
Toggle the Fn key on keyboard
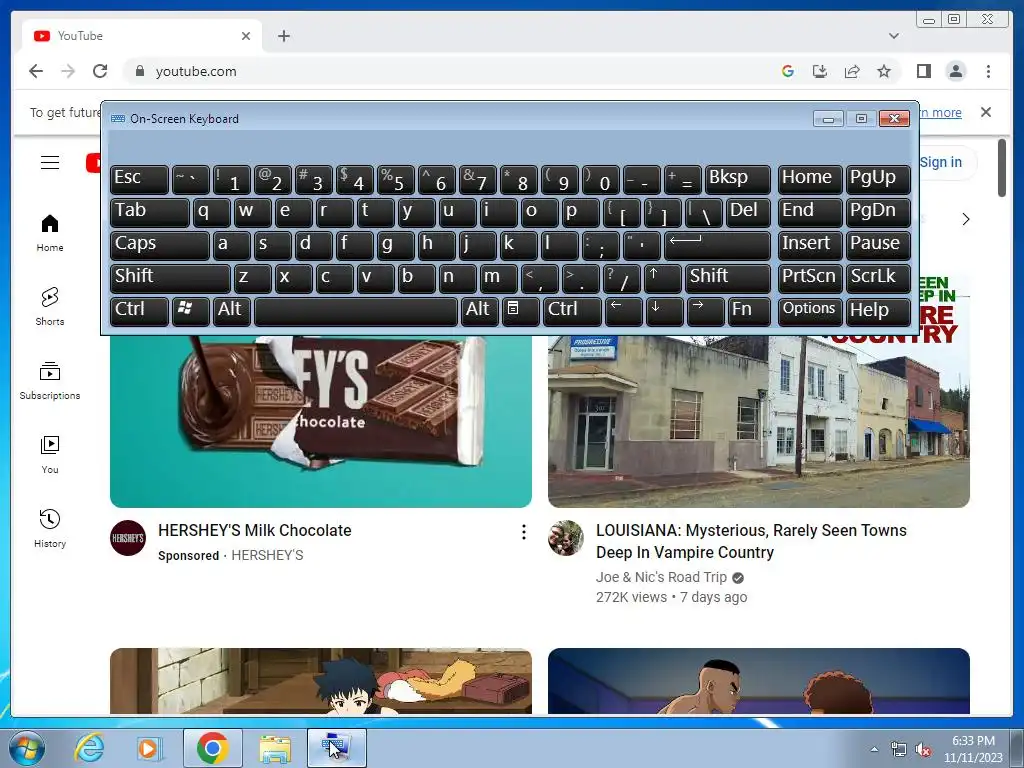pyautogui.click(x=749, y=312)
